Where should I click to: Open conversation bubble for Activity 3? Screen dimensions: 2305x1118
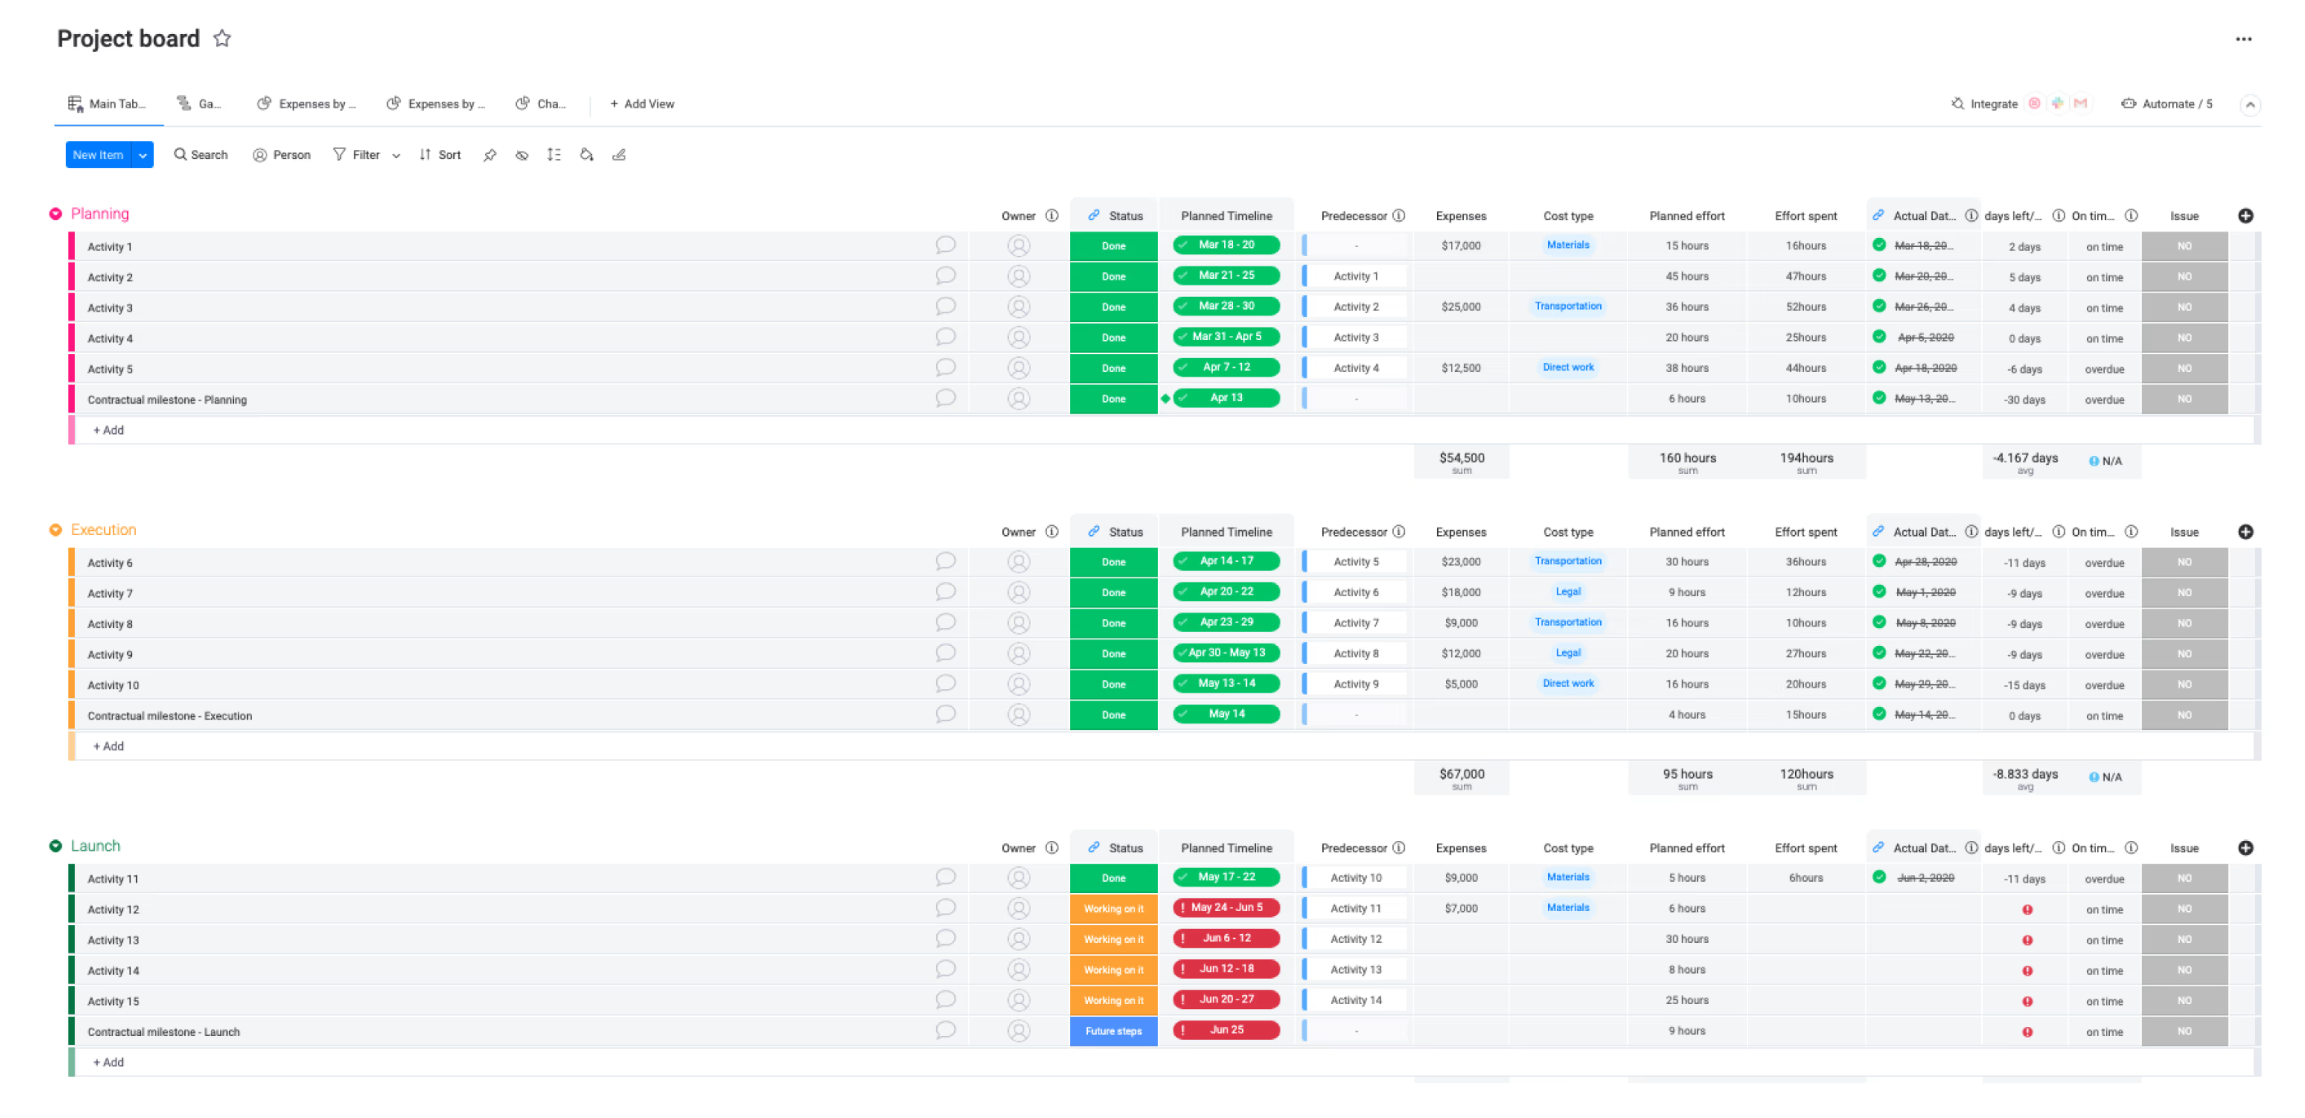point(945,307)
